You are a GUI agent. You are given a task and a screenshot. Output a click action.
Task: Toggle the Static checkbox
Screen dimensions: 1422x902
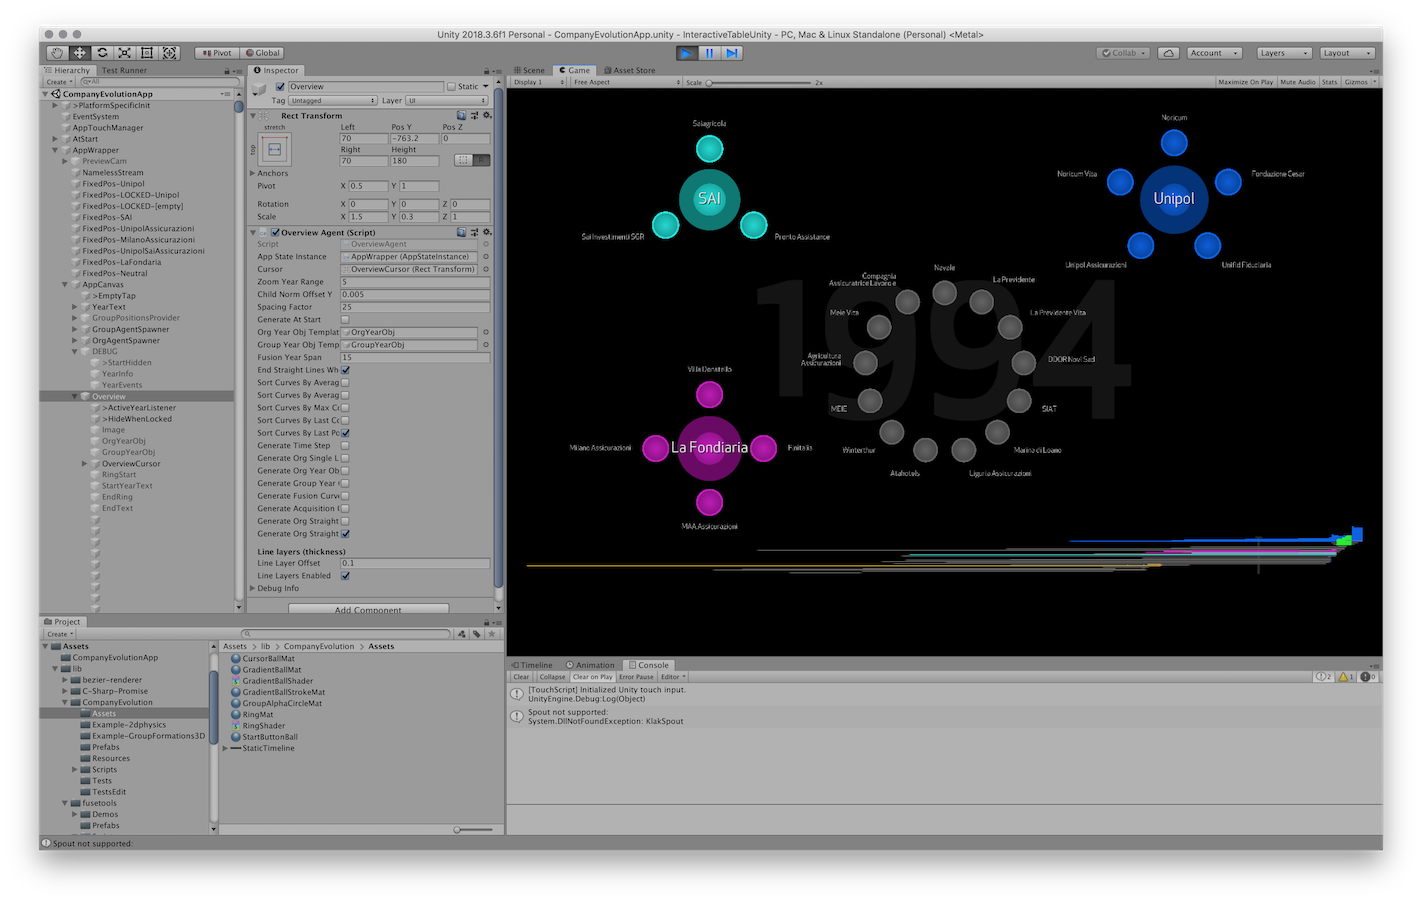pyautogui.click(x=451, y=87)
